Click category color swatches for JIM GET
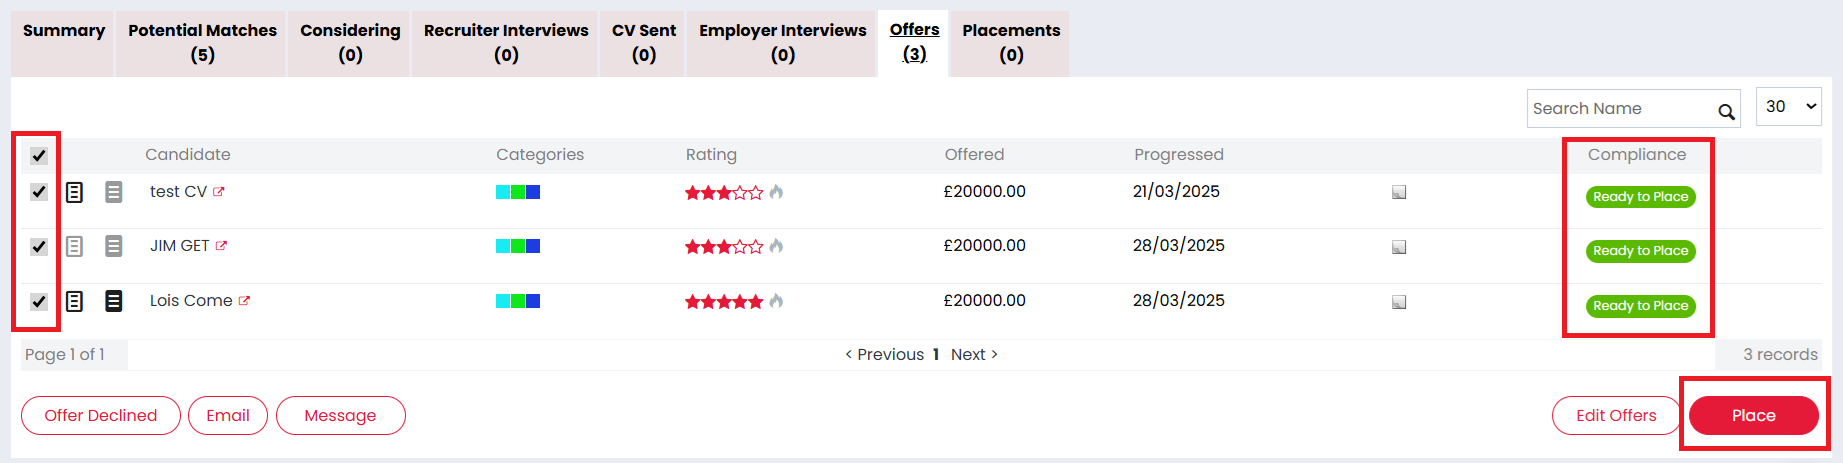Viewport: 1843px width, 463px height. (x=518, y=246)
